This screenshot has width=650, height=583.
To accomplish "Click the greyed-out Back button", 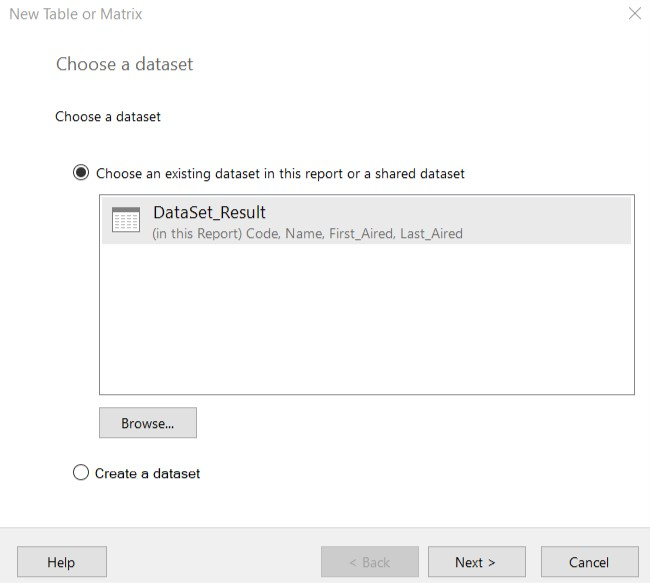I will (x=369, y=562).
